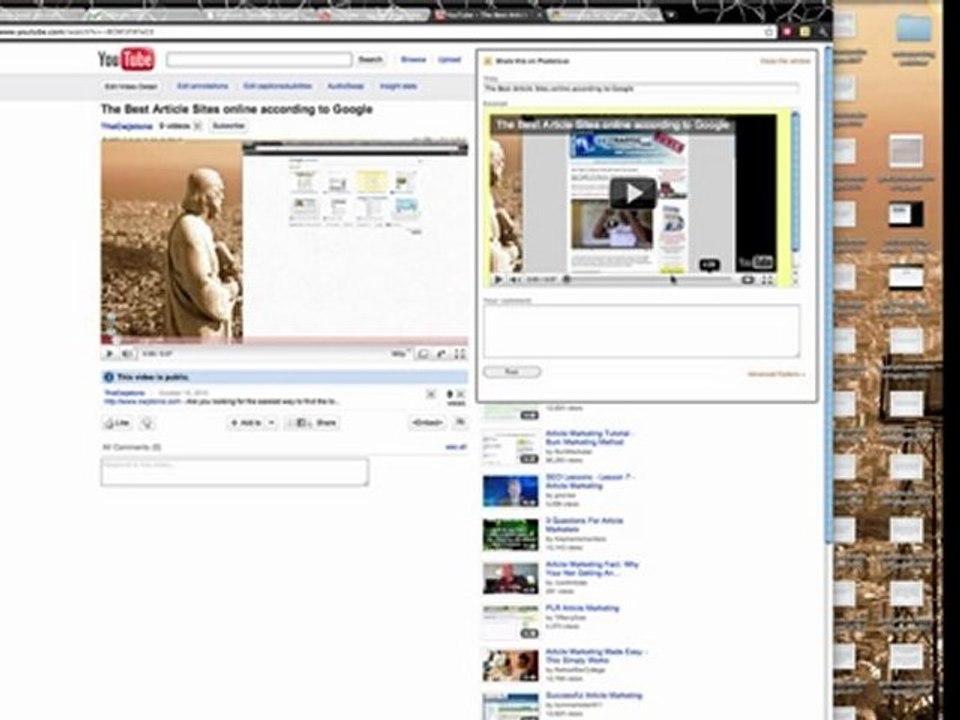Click the Search button

pyautogui.click(x=370, y=59)
